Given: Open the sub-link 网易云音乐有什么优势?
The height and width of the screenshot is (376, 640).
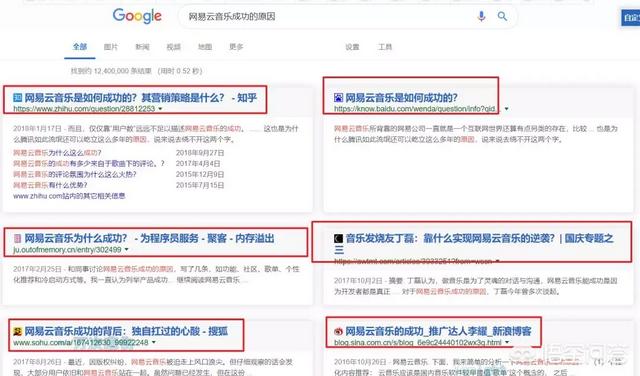Looking at the screenshot, I should pos(50,185).
